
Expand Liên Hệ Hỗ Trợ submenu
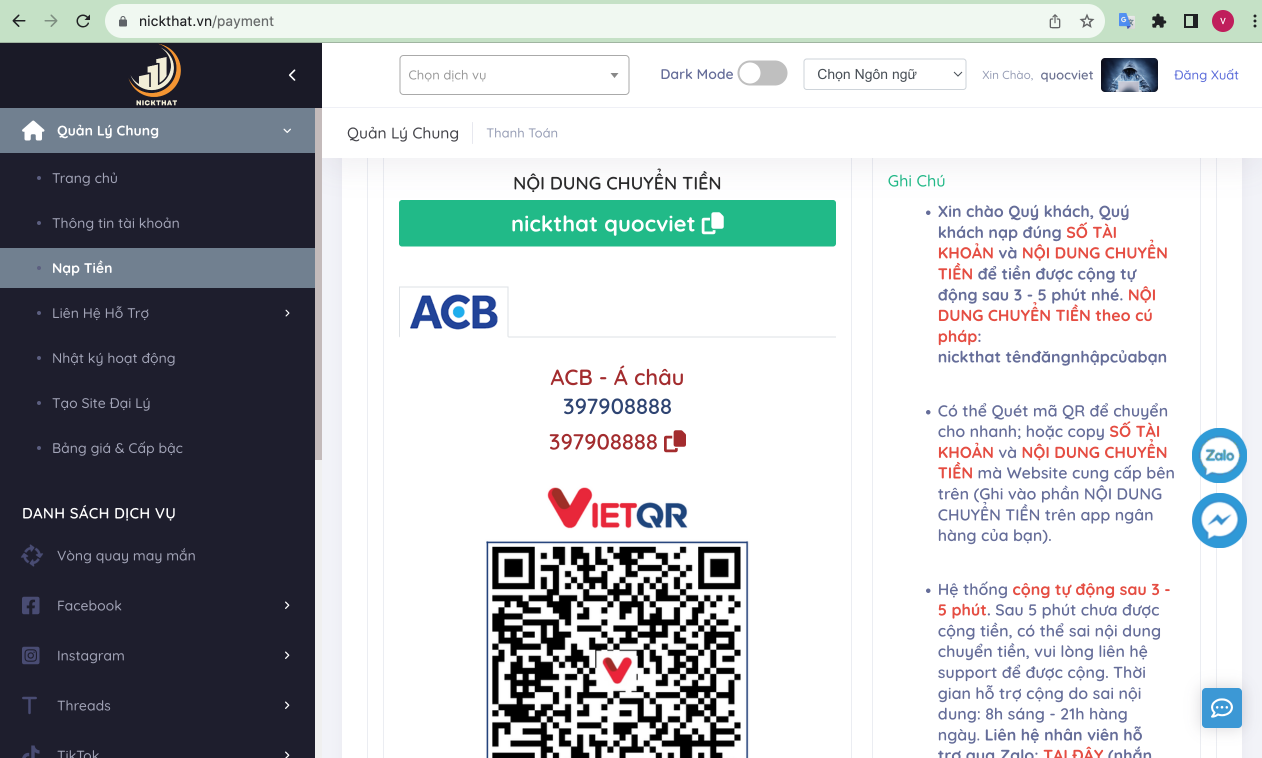point(287,313)
